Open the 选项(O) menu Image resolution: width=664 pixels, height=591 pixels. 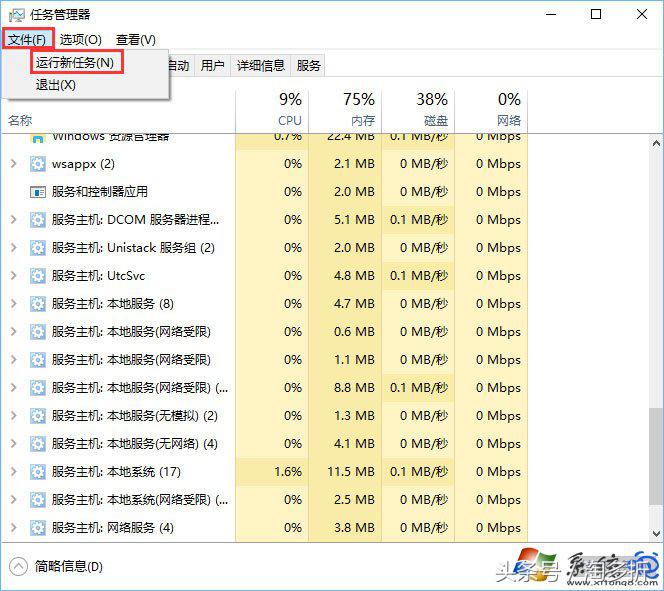pyautogui.click(x=80, y=39)
